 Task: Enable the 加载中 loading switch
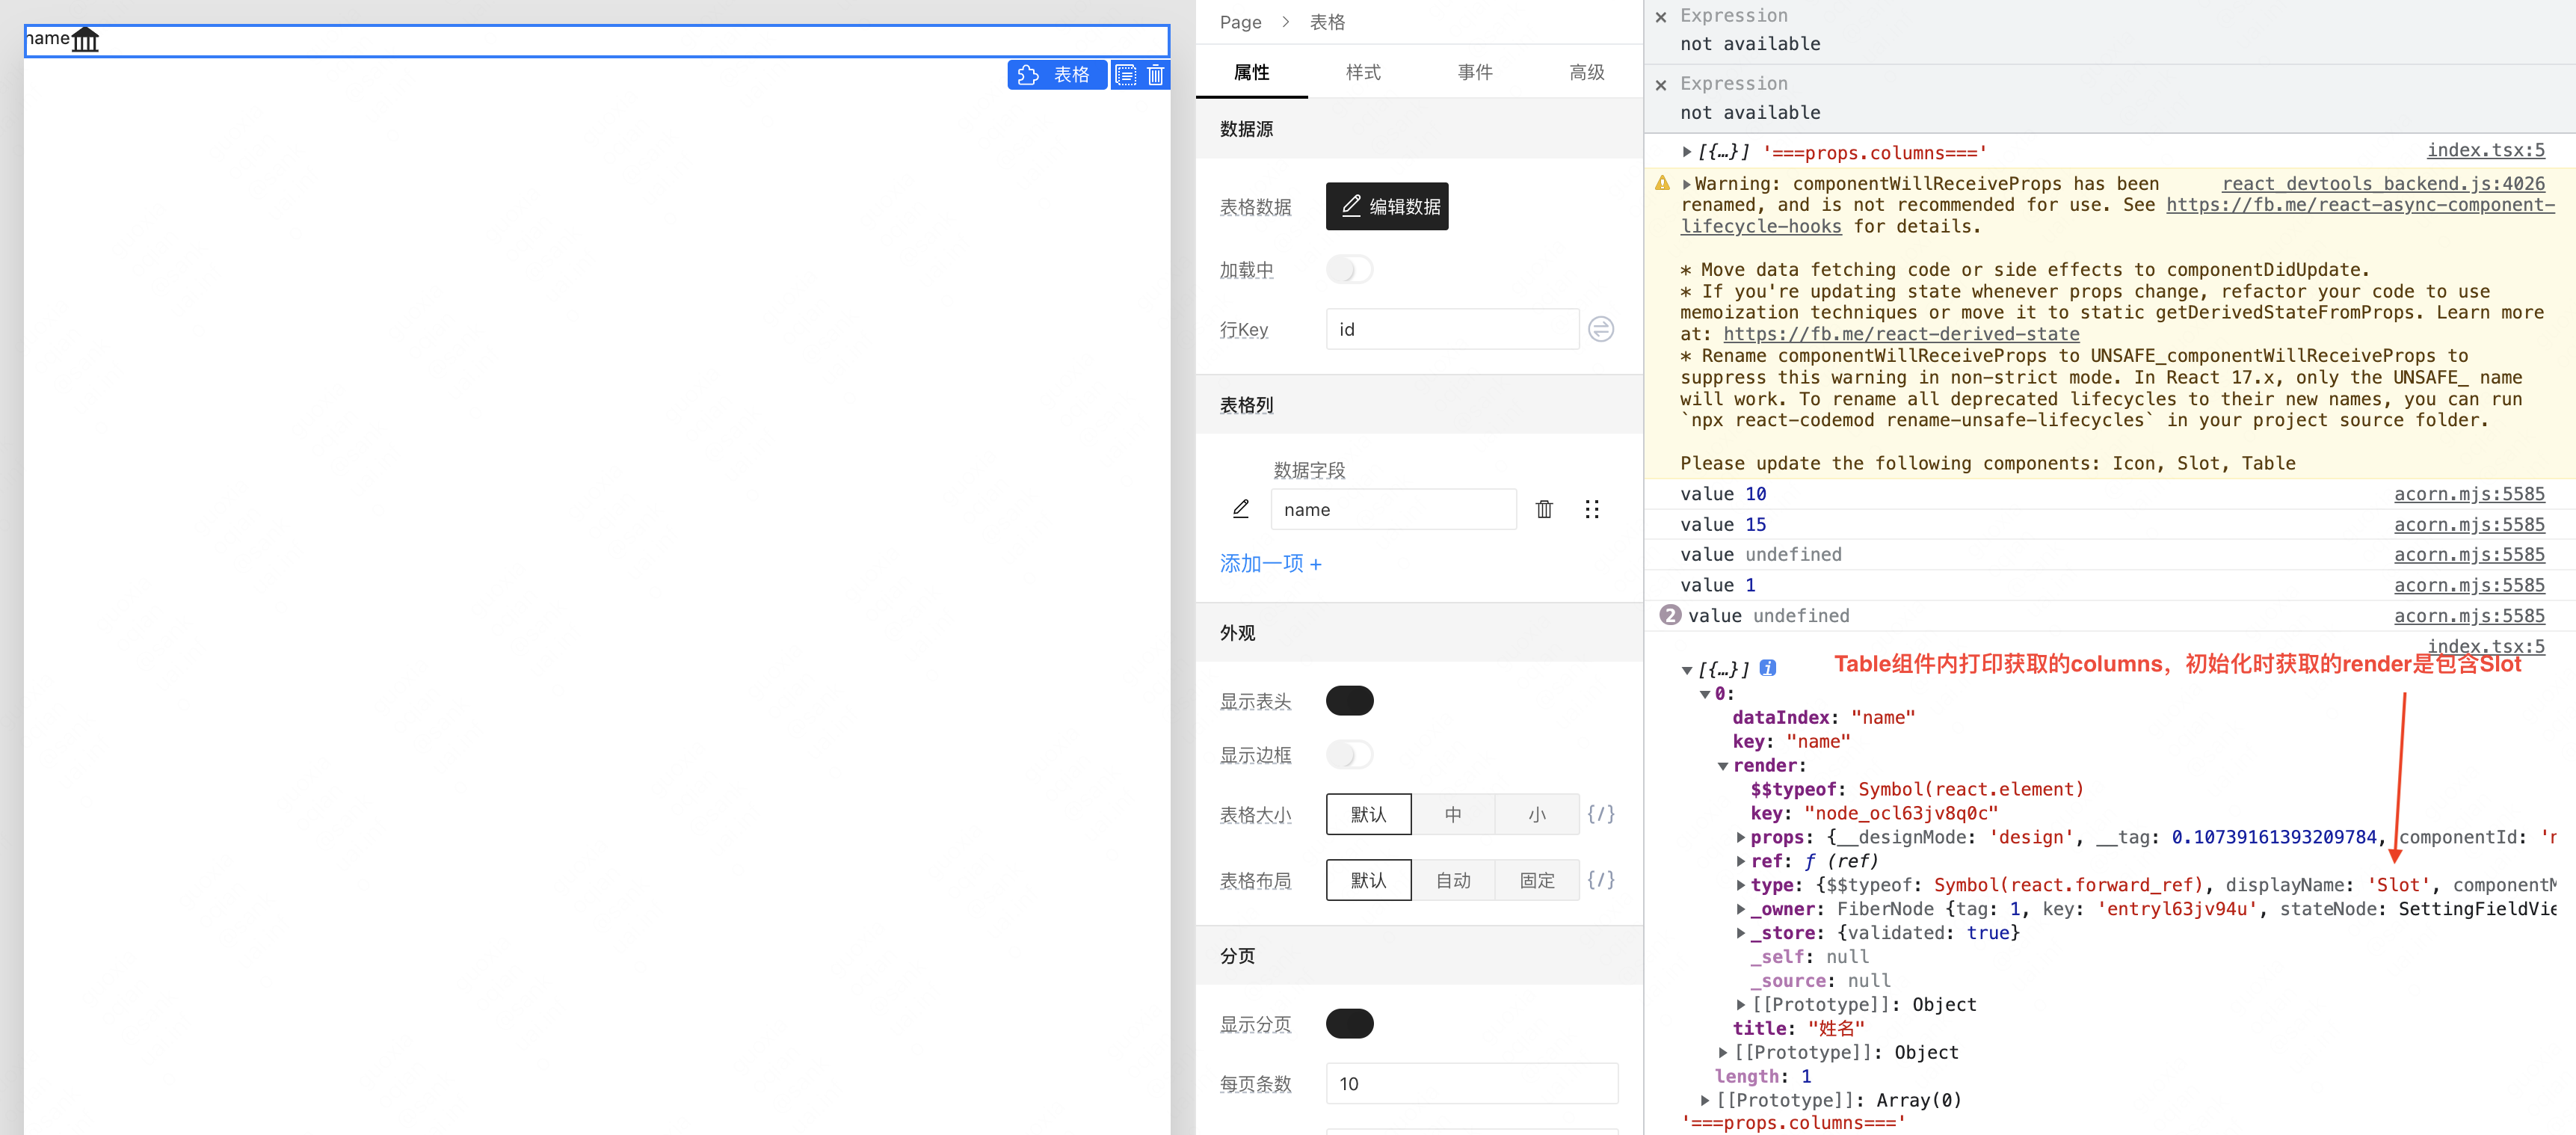coord(1350,269)
